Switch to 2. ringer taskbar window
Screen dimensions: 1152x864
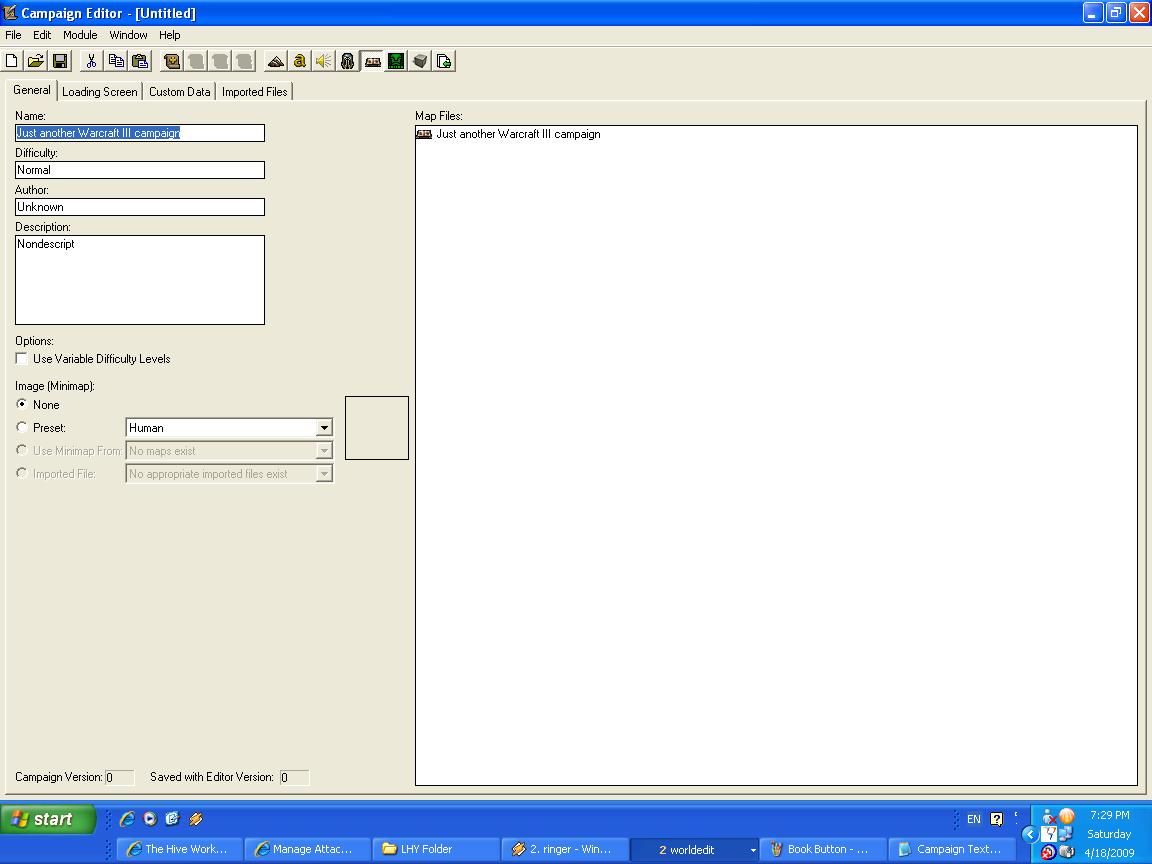point(564,849)
